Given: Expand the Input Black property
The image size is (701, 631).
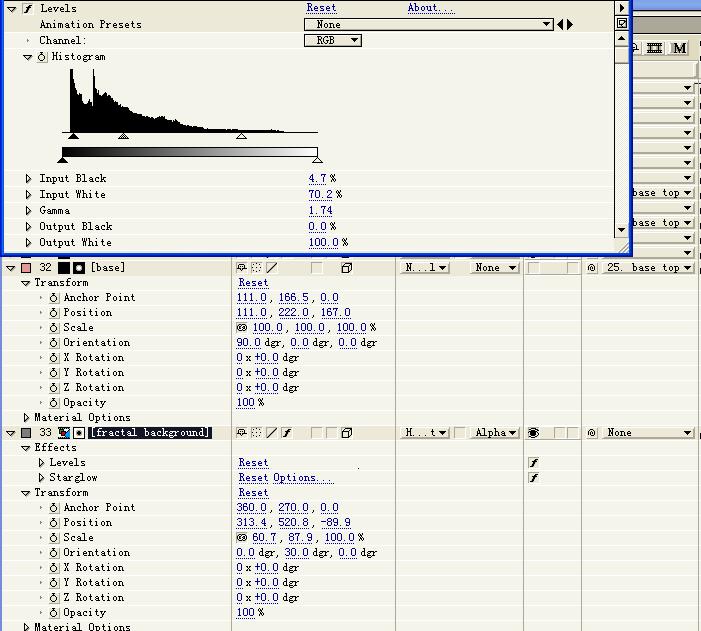Looking at the screenshot, I should pyautogui.click(x=28, y=178).
